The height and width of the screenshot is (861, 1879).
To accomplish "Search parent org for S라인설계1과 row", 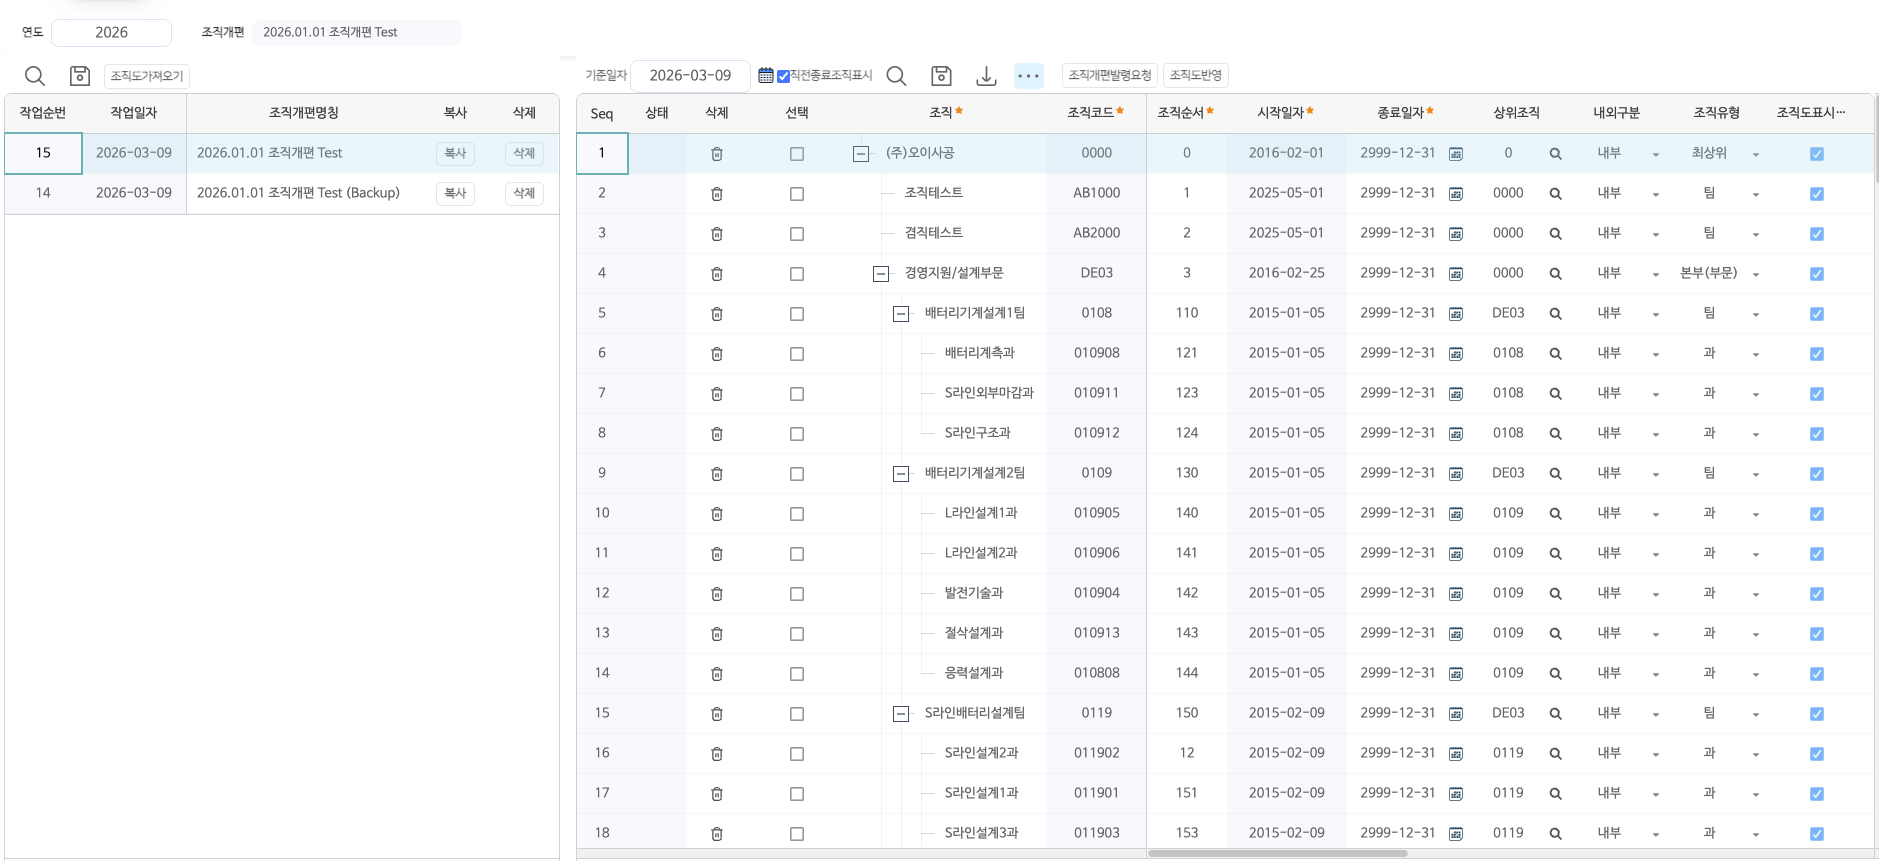I will [x=1556, y=794].
